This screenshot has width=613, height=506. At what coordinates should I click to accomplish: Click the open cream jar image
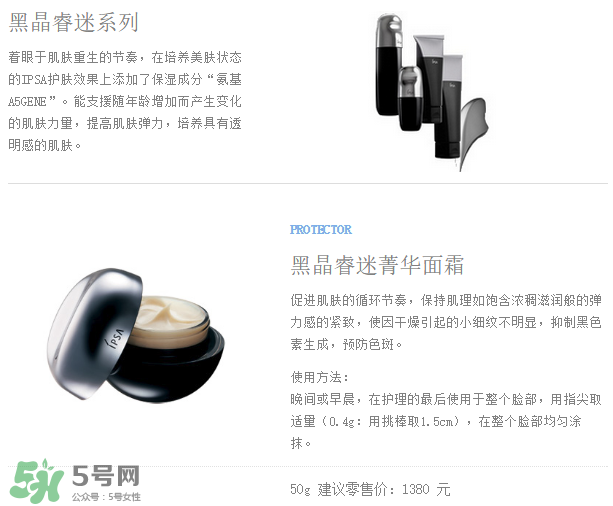(x=136, y=336)
